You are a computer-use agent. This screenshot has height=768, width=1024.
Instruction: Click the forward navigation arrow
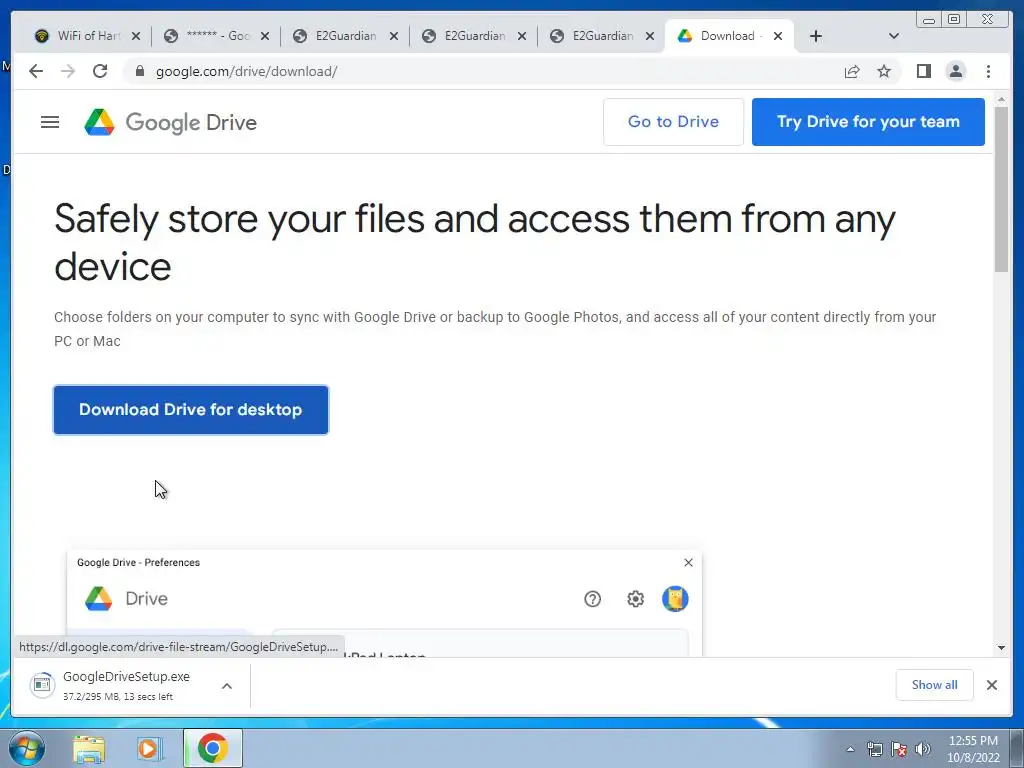(x=68, y=71)
